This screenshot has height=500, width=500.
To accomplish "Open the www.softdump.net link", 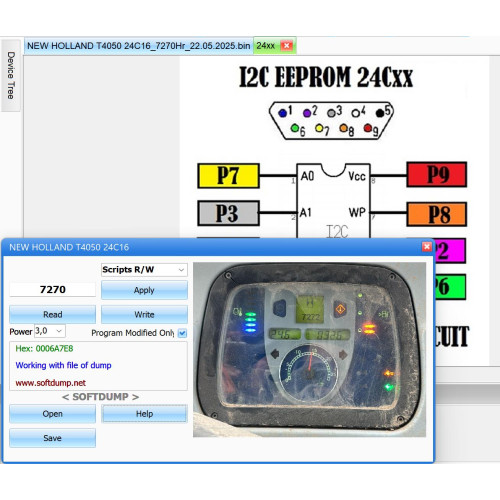I will [50, 383].
